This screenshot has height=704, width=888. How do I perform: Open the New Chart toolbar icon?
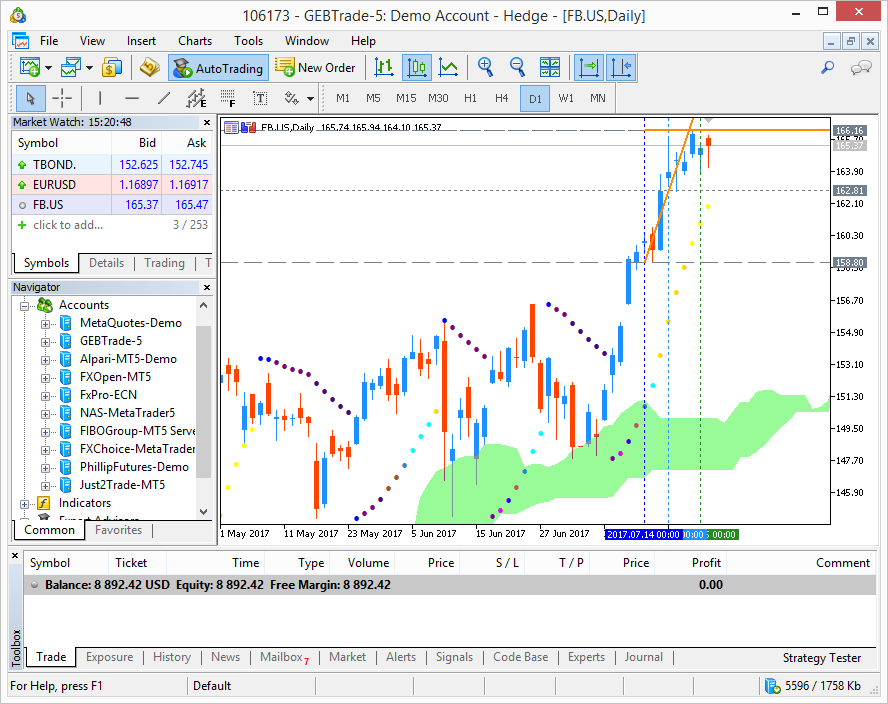tap(29, 68)
